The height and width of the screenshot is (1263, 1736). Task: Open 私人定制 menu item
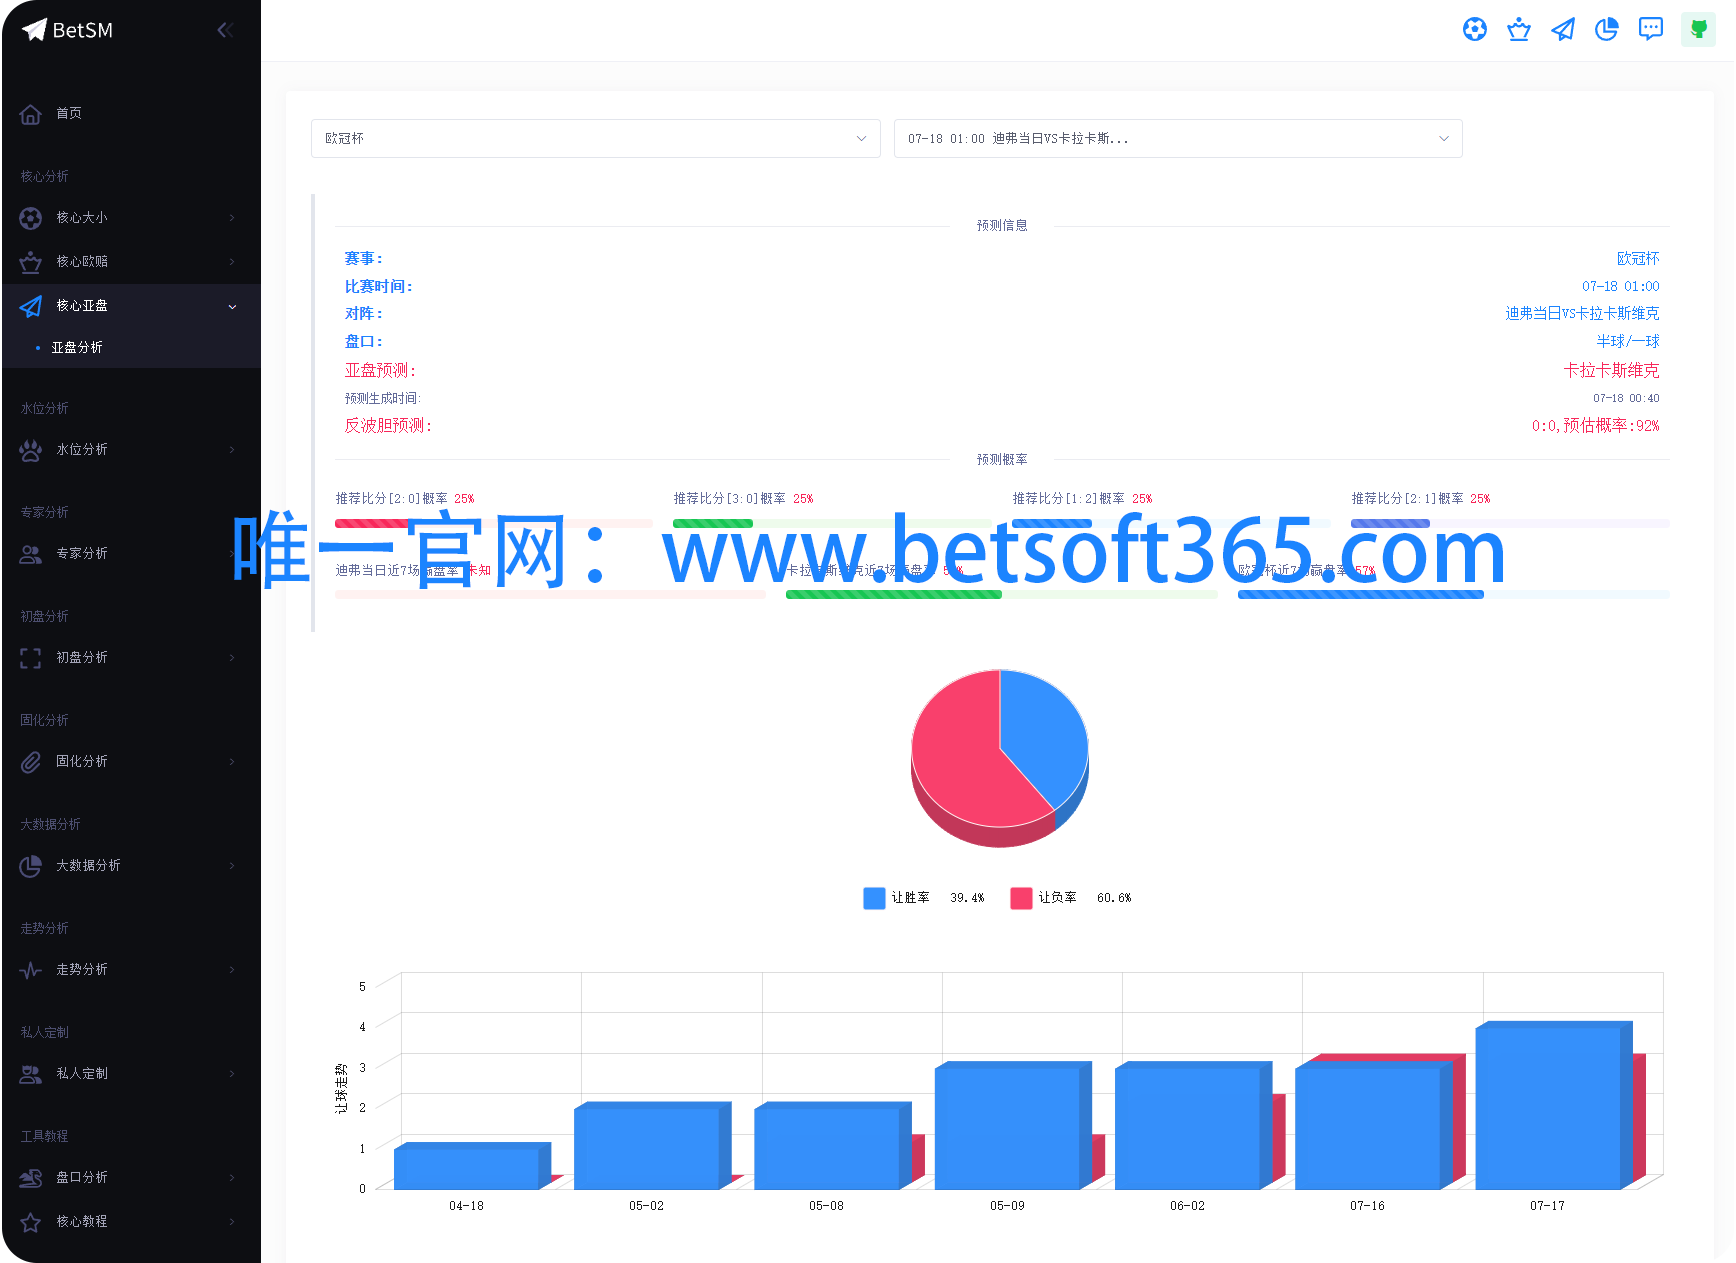[x=131, y=1074]
